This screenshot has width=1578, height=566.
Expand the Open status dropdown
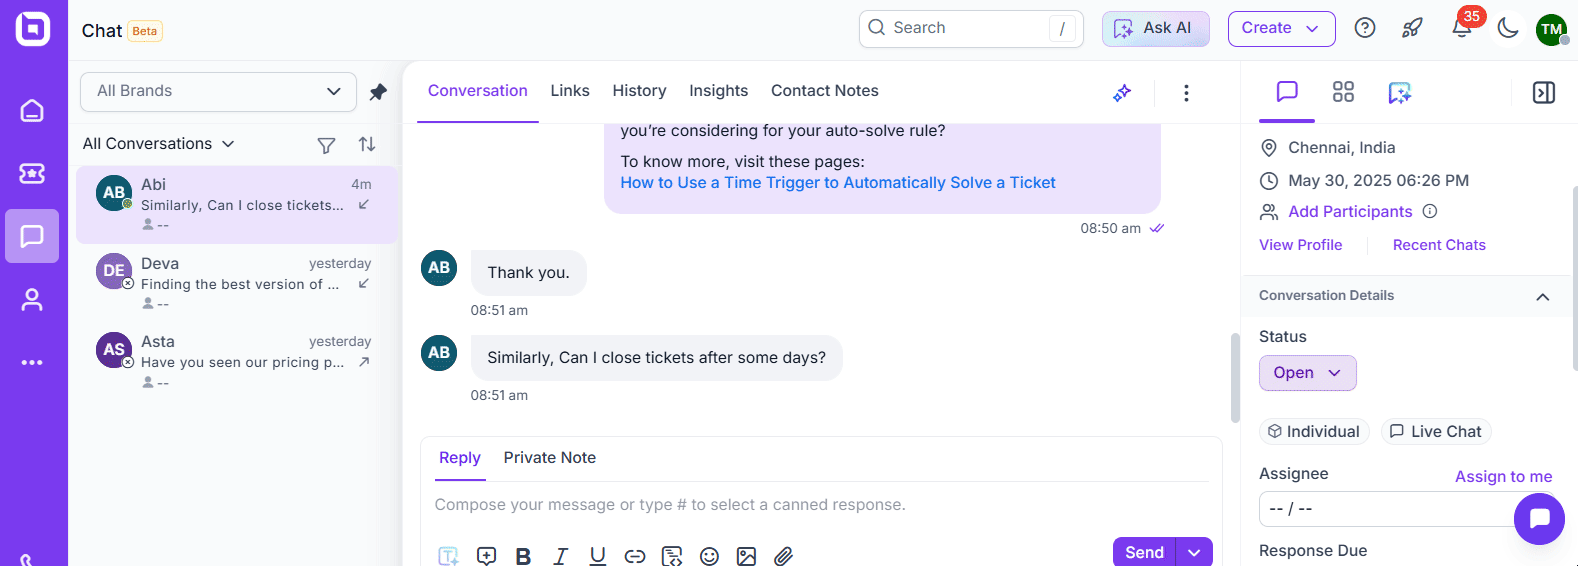click(1307, 373)
